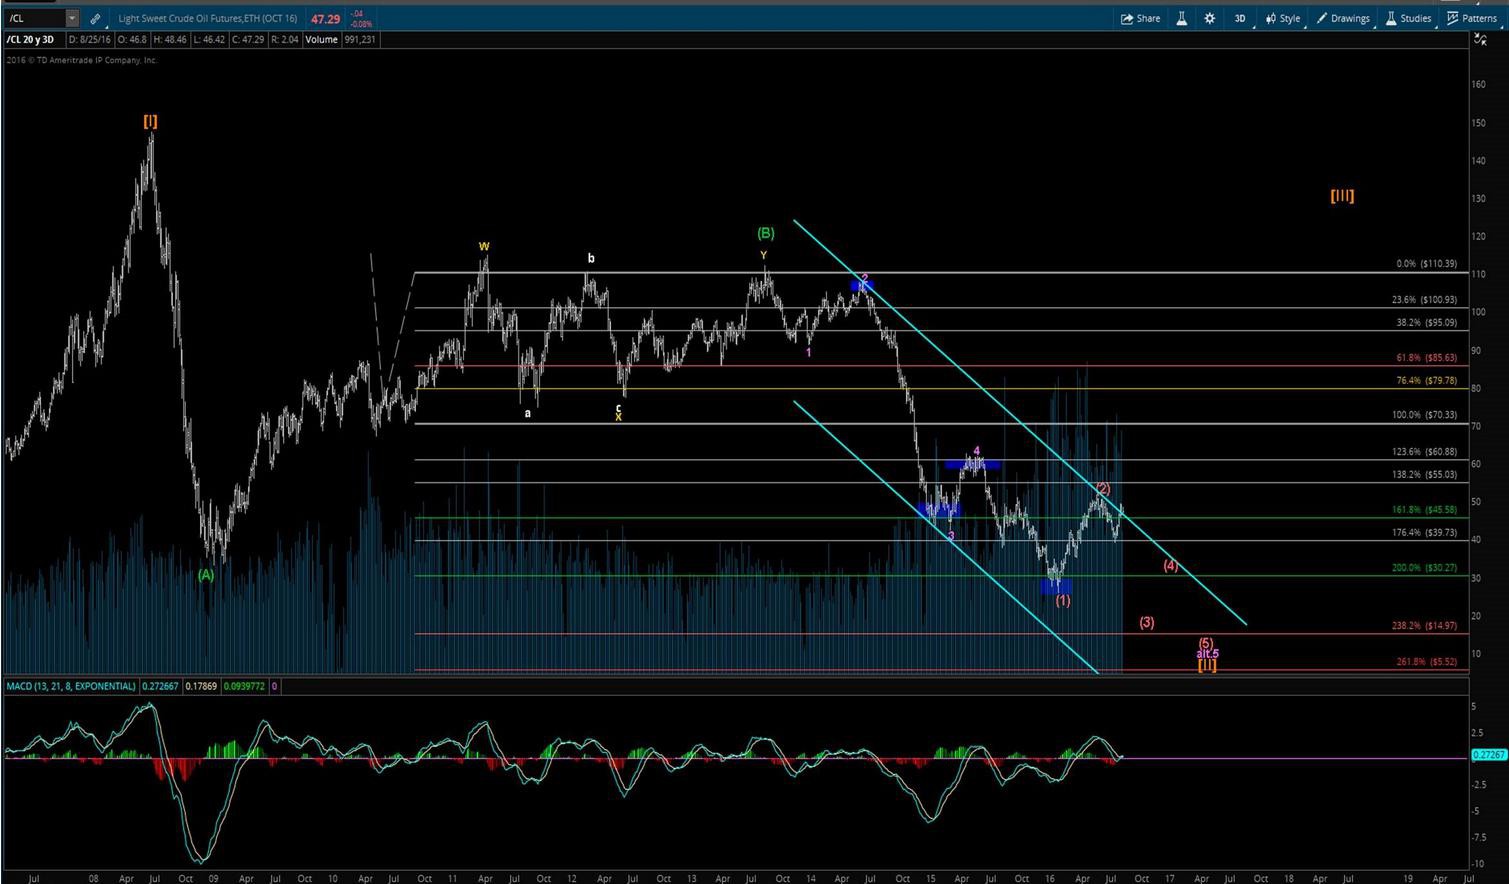Open the /CL symbol dropdown arrow

click(71, 18)
